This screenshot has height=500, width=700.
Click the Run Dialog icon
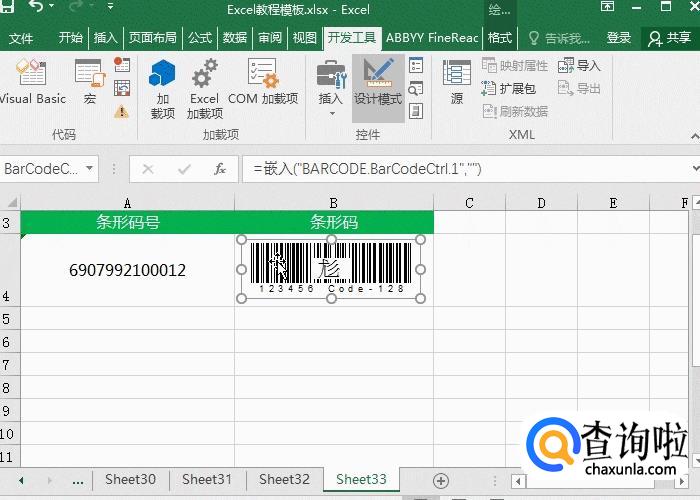pyautogui.click(x=416, y=111)
